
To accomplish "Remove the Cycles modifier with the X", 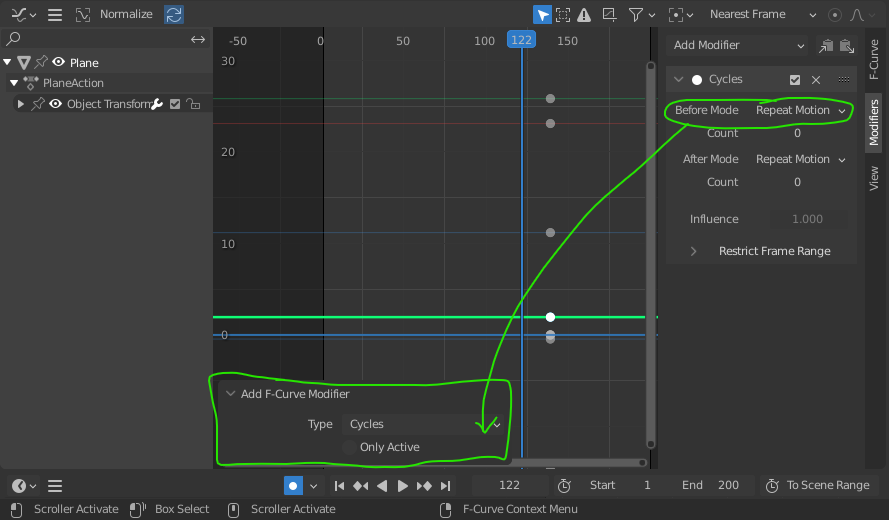I will pos(816,80).
